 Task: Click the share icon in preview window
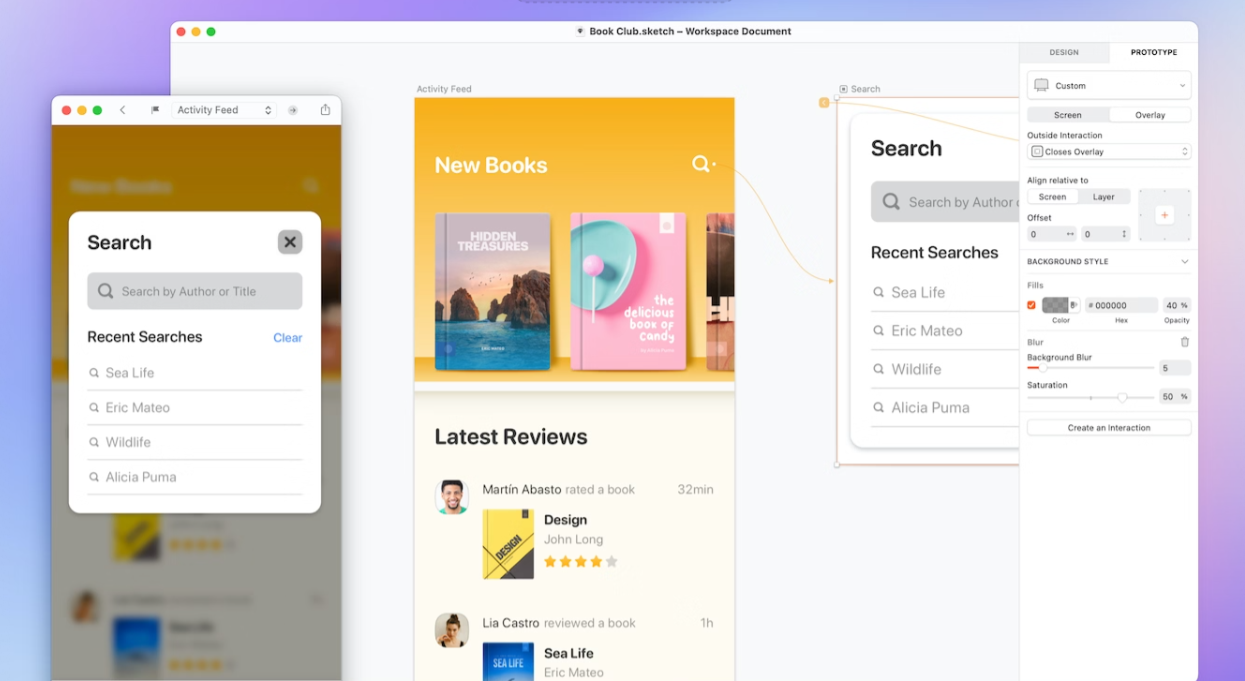coord(325,110)
